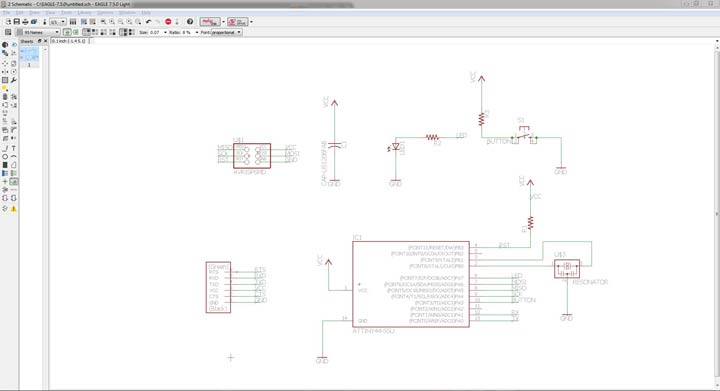Close the Sheets panel
The image size is (720, 391).
click(45, 41)
